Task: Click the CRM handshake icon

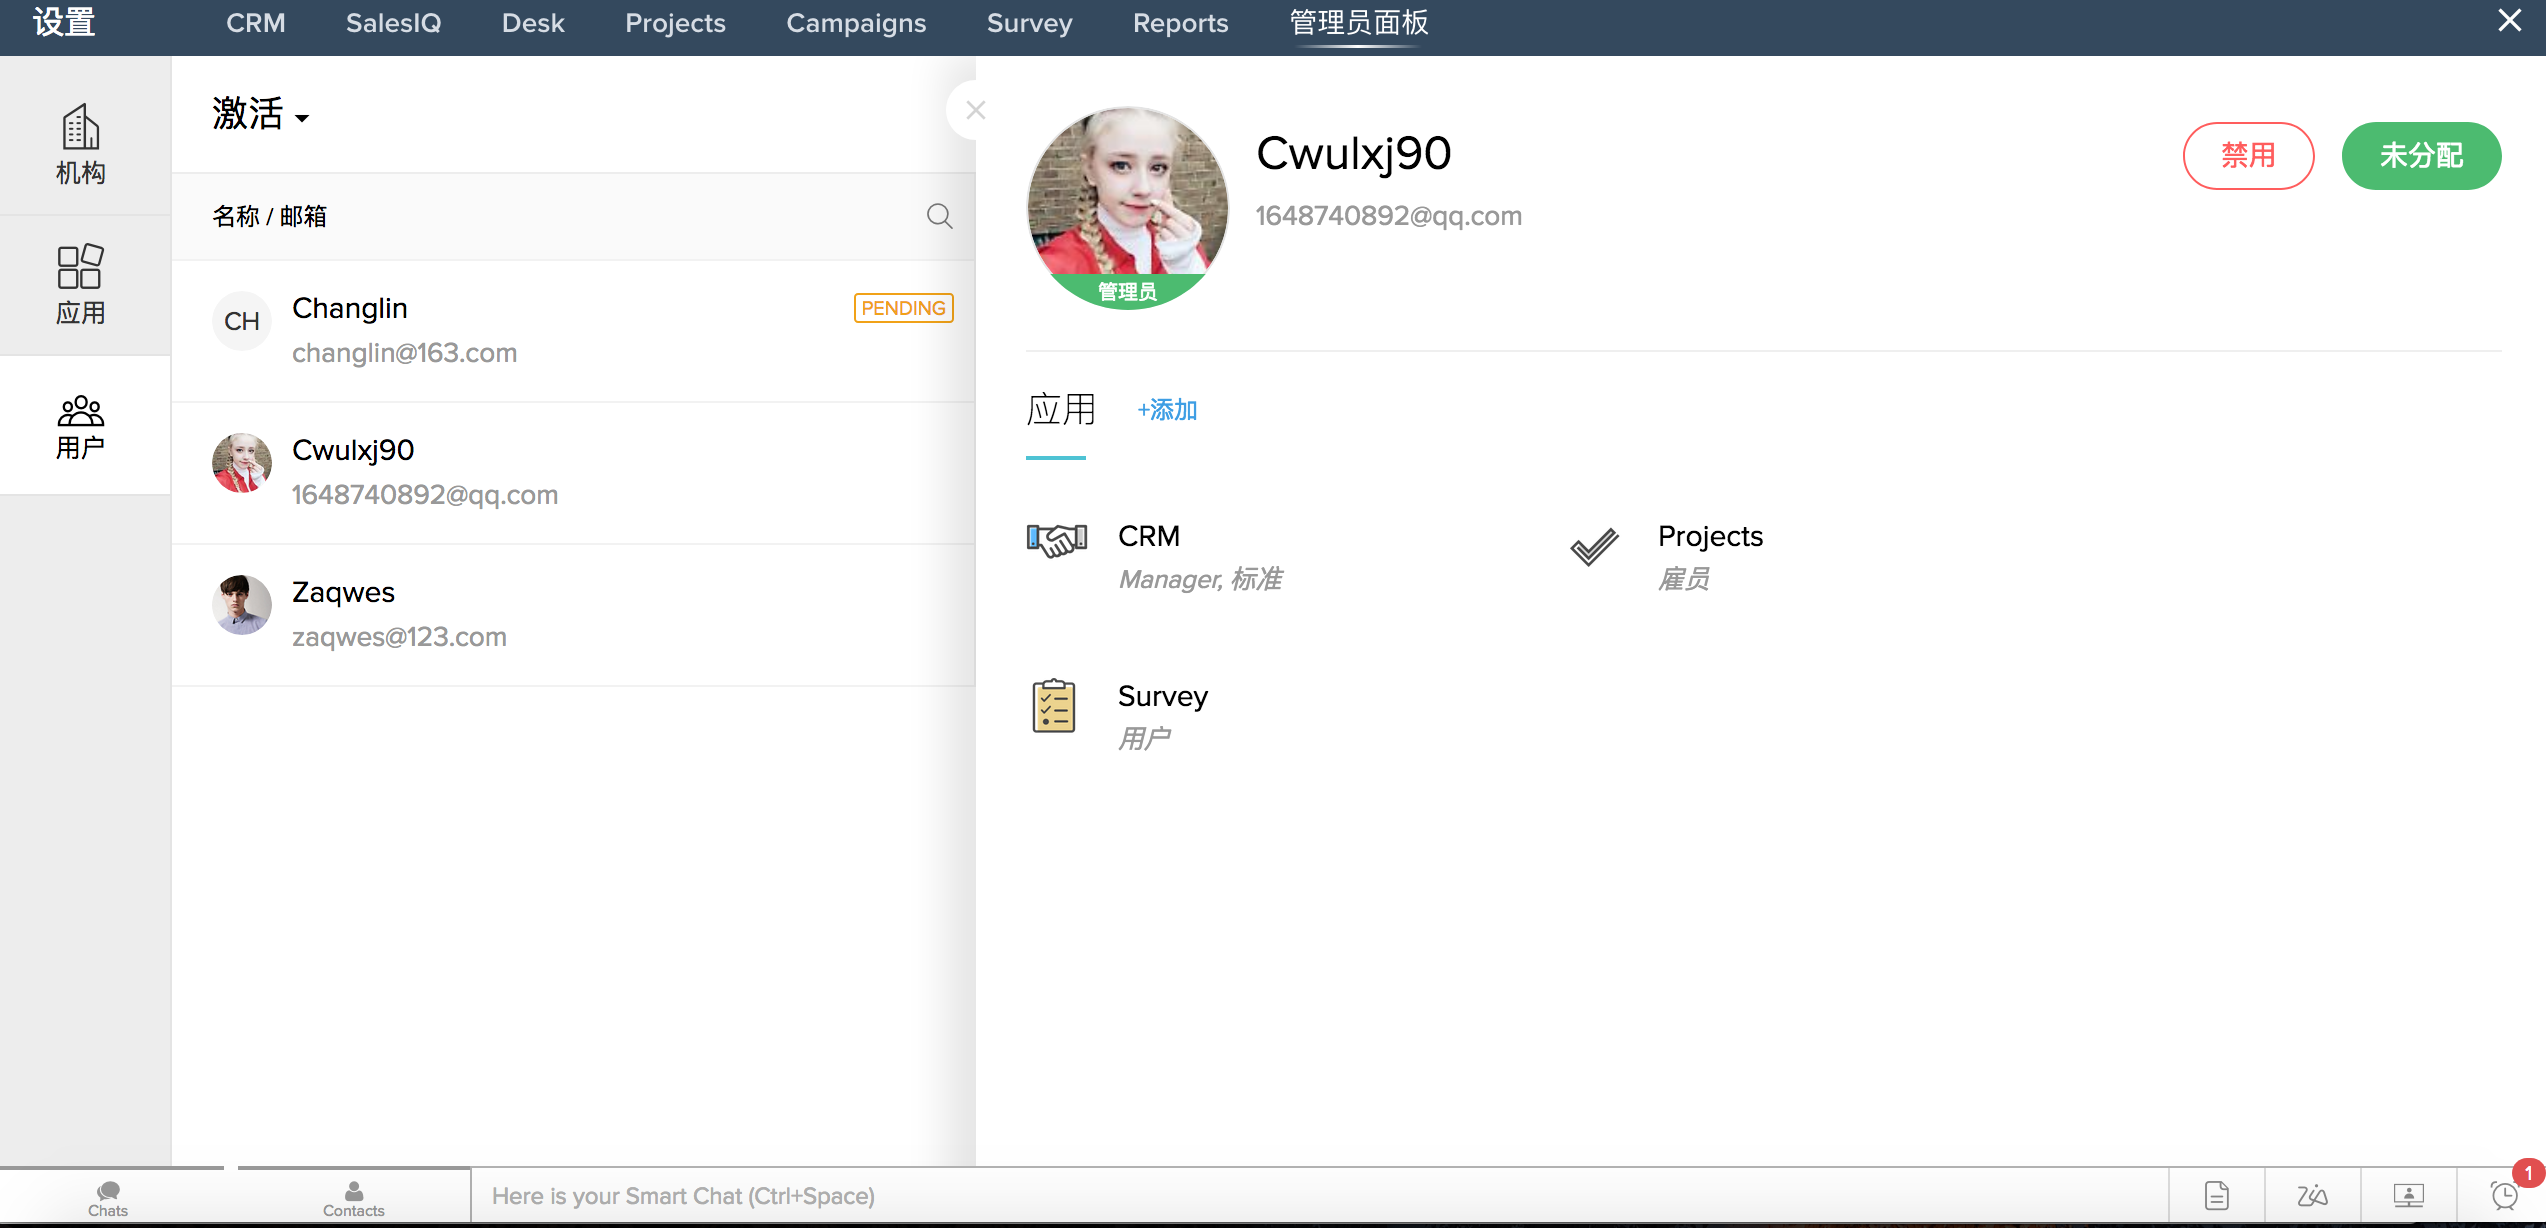Action: [1056, 540]
